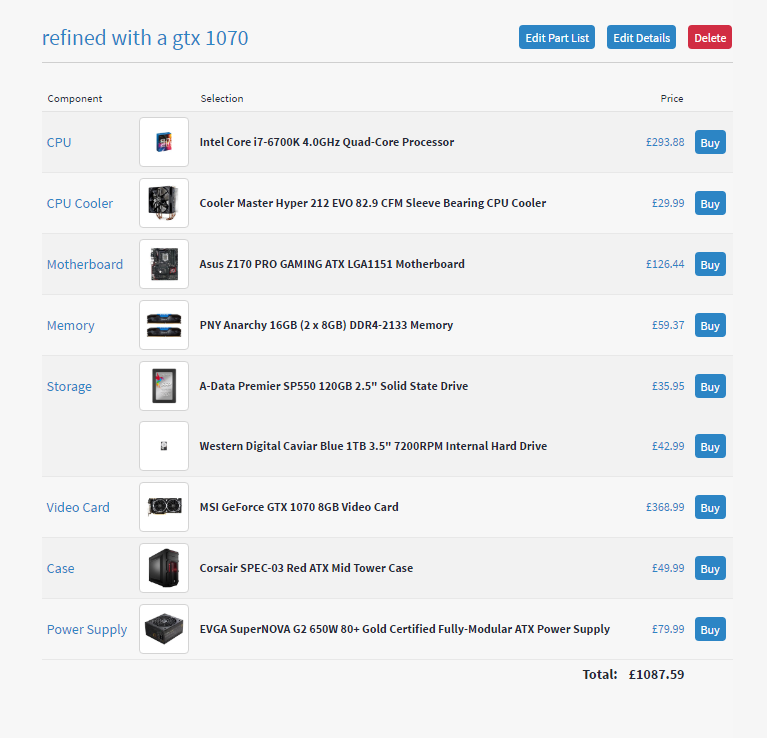Open the Cooler Master Hyper 212 thumbnail image
The height and width of the screenshot is (738, 767).
(x=164, y=203)
